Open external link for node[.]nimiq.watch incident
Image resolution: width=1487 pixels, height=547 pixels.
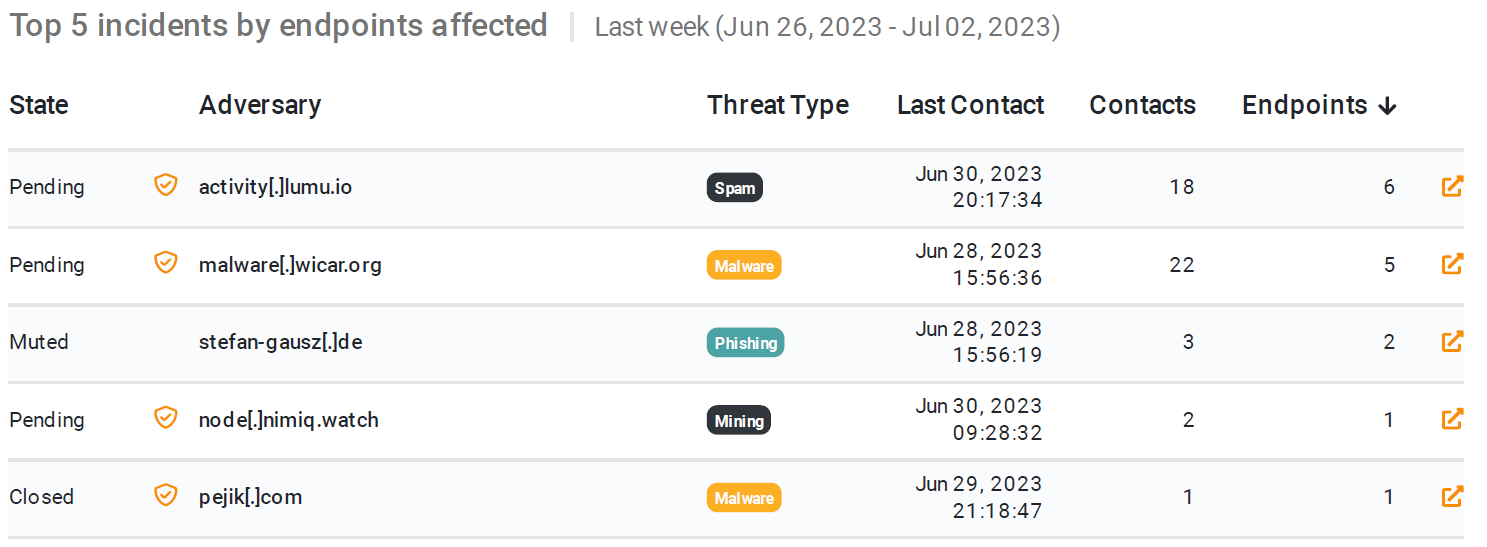coord(1452,419)
